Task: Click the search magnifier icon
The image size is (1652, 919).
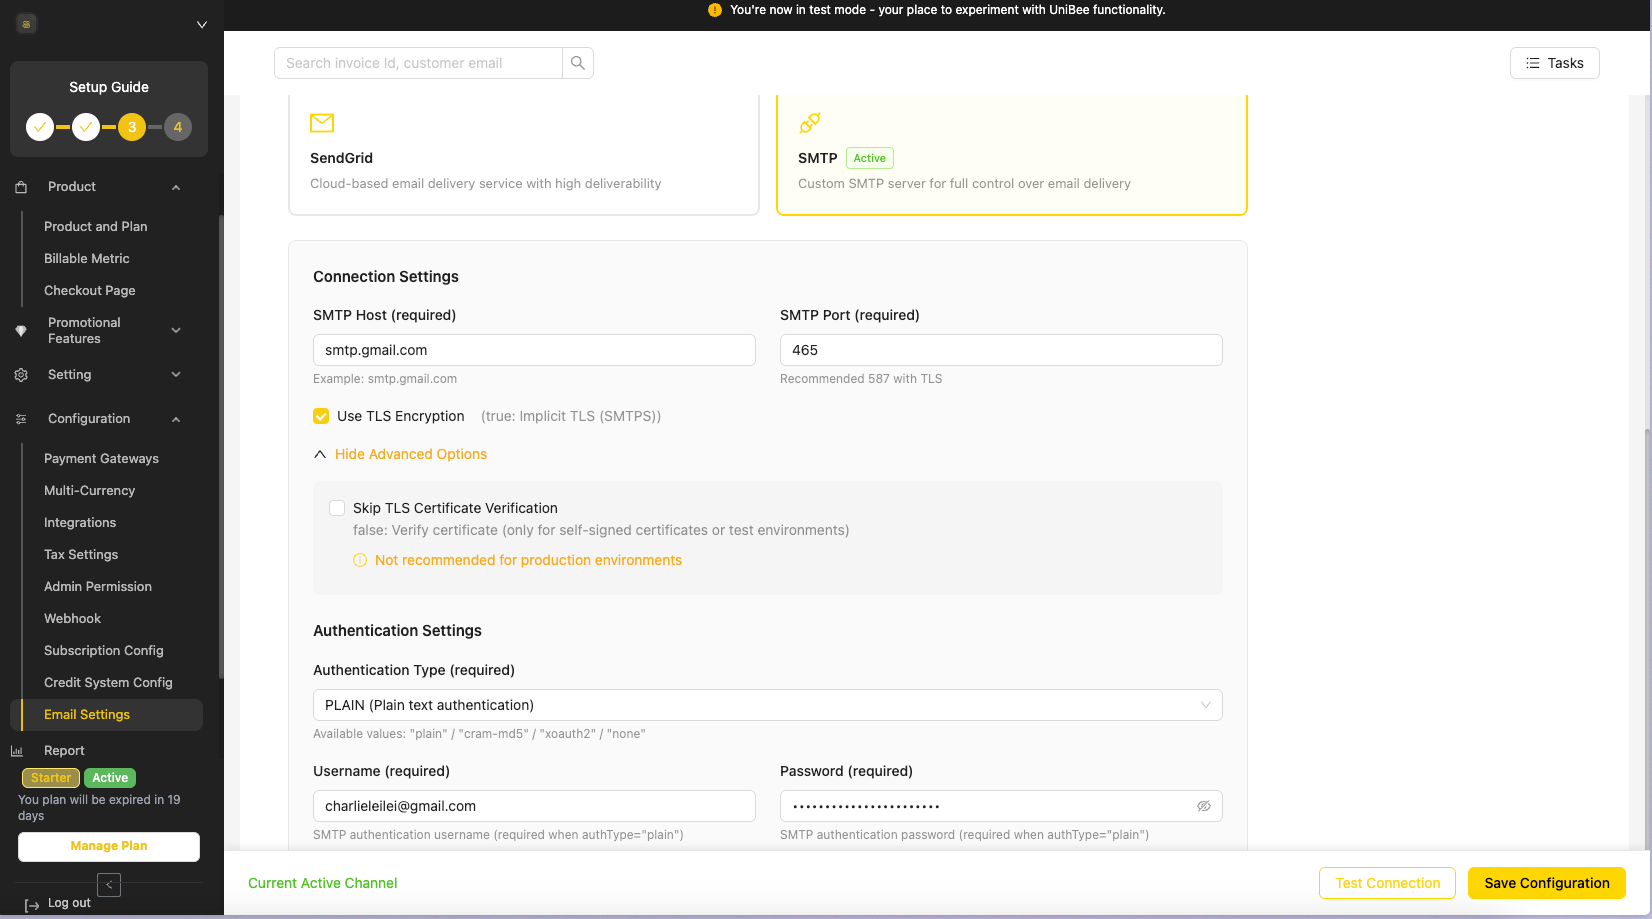Action: pyautogui.click(x=577, y=62)
